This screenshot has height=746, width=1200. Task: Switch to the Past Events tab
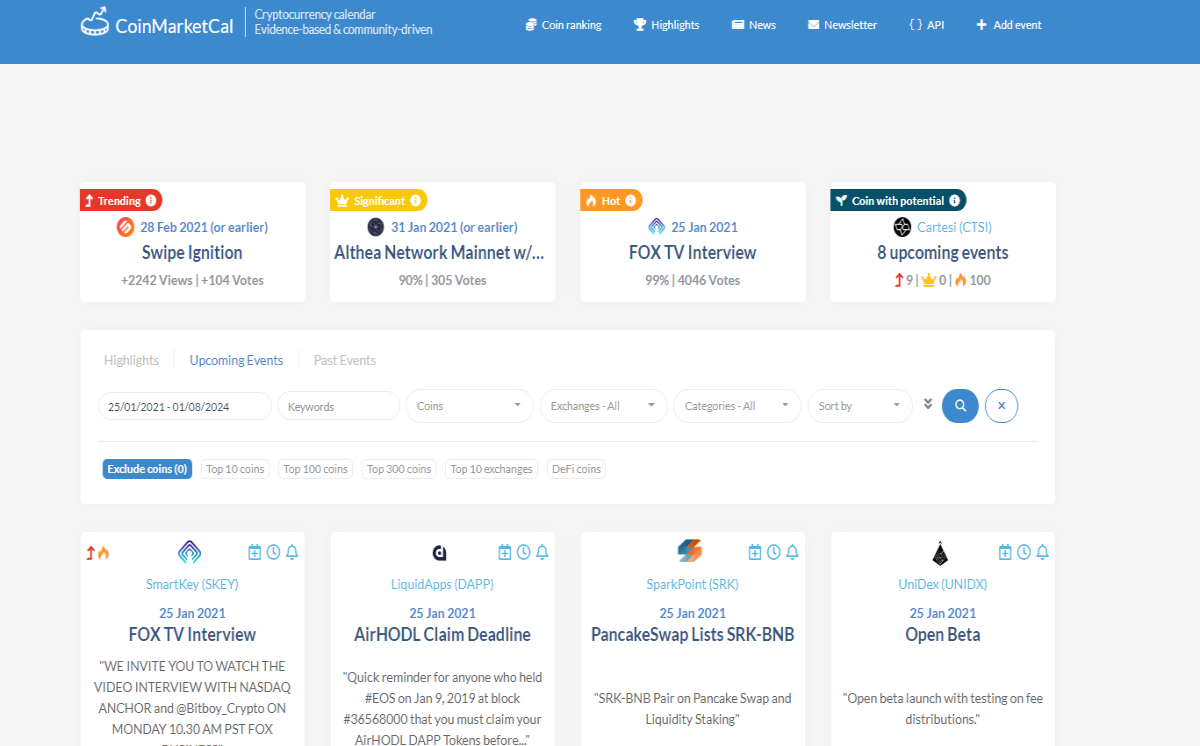coord(345,360)
